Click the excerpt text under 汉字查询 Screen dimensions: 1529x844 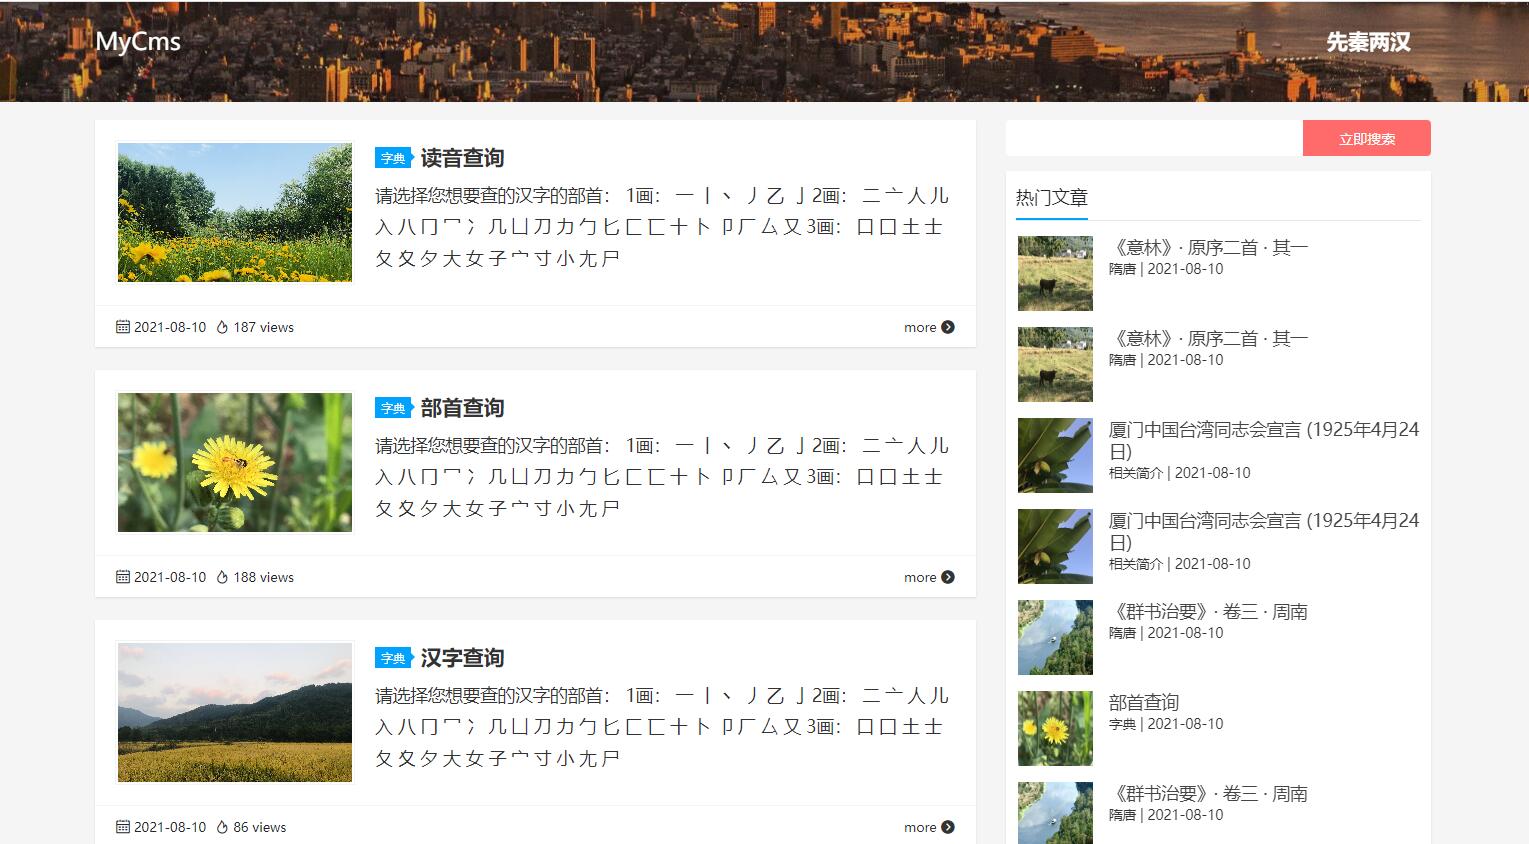click(662, 727)
